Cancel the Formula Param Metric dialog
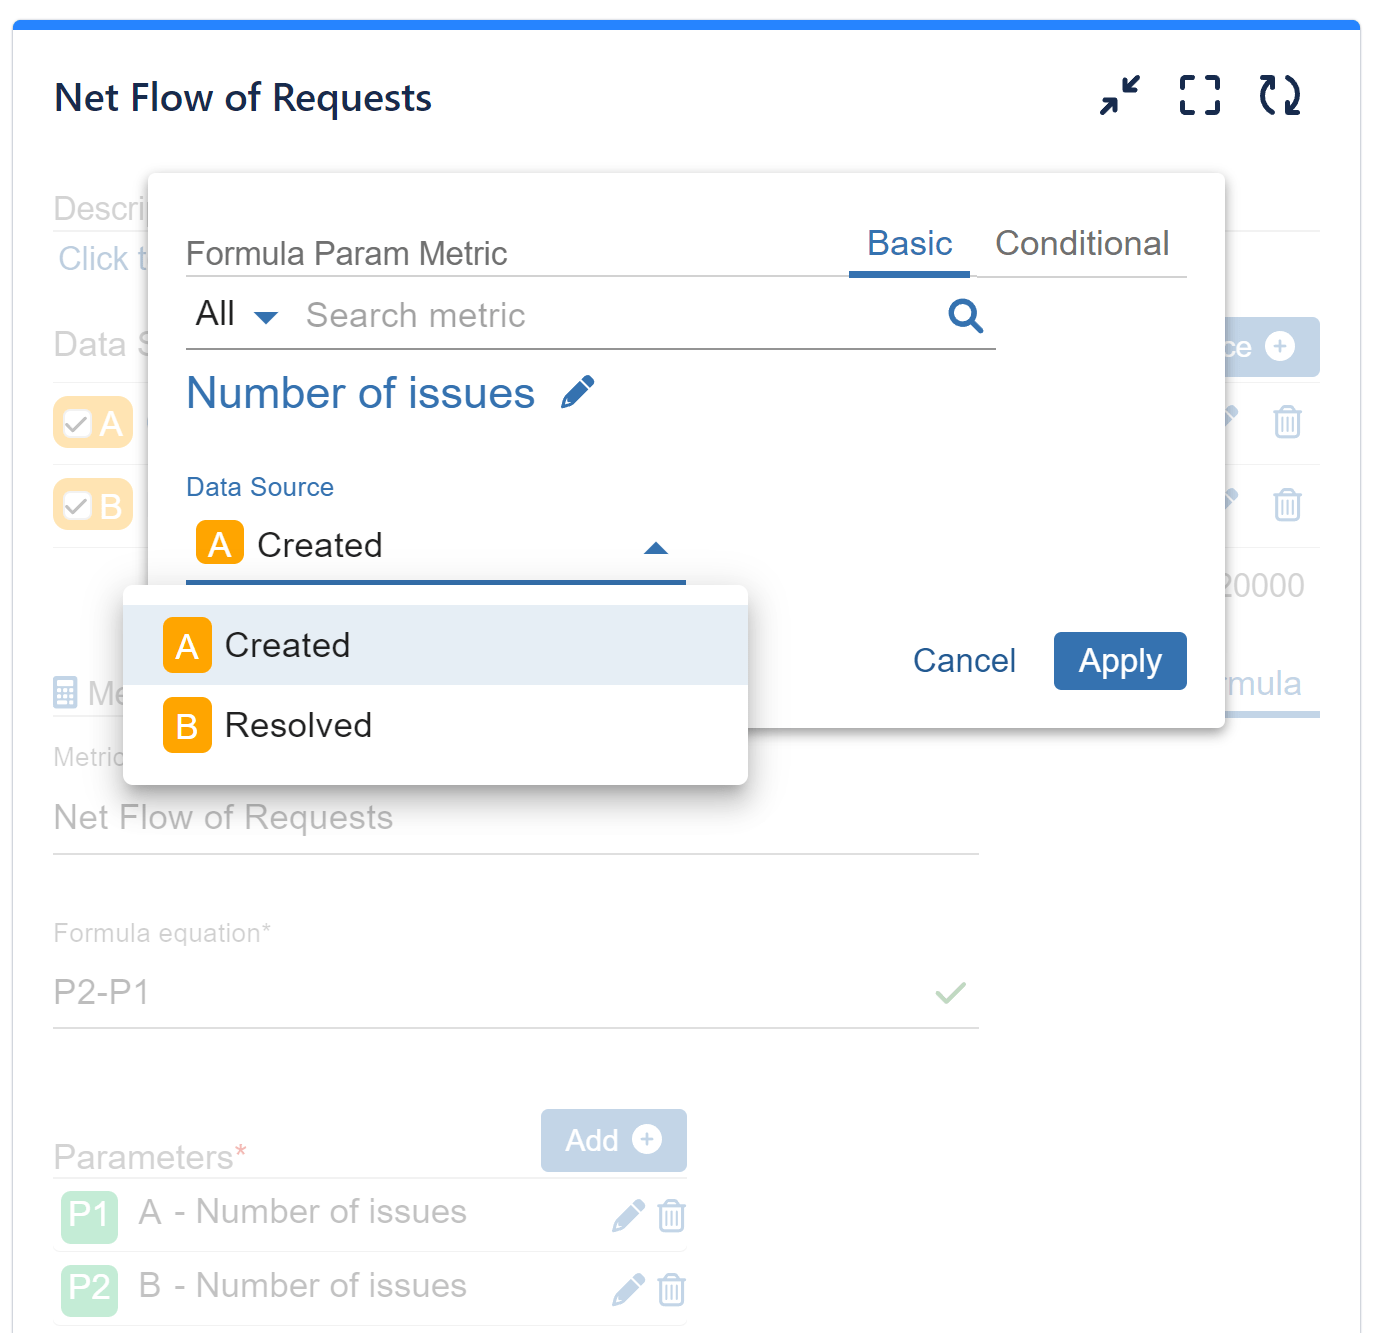 (x=963, y=661)
